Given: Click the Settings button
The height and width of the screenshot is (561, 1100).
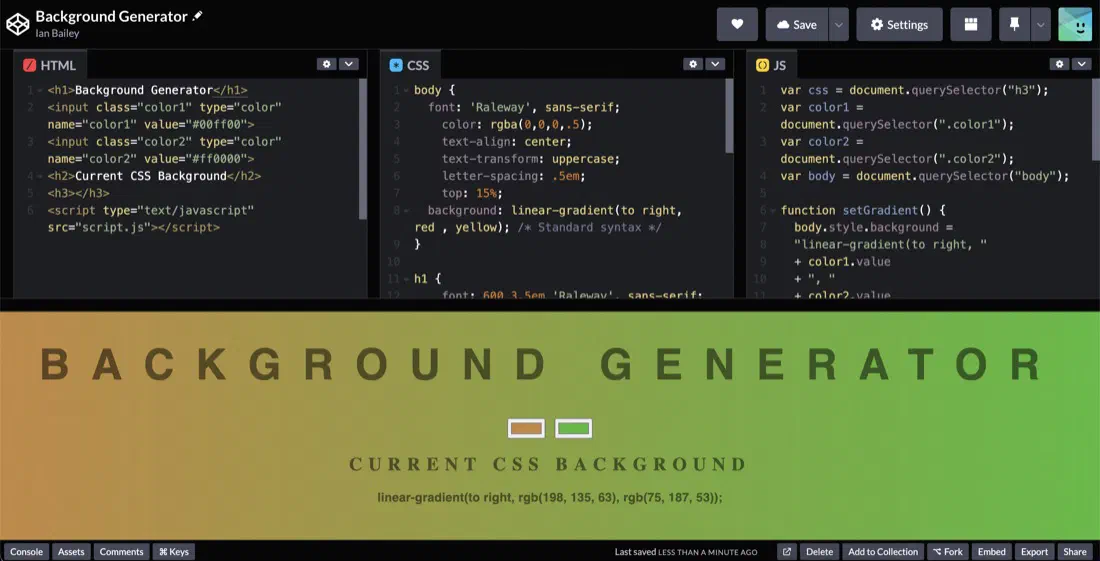Looking at the screenshot, I should [x=899, y=25].
